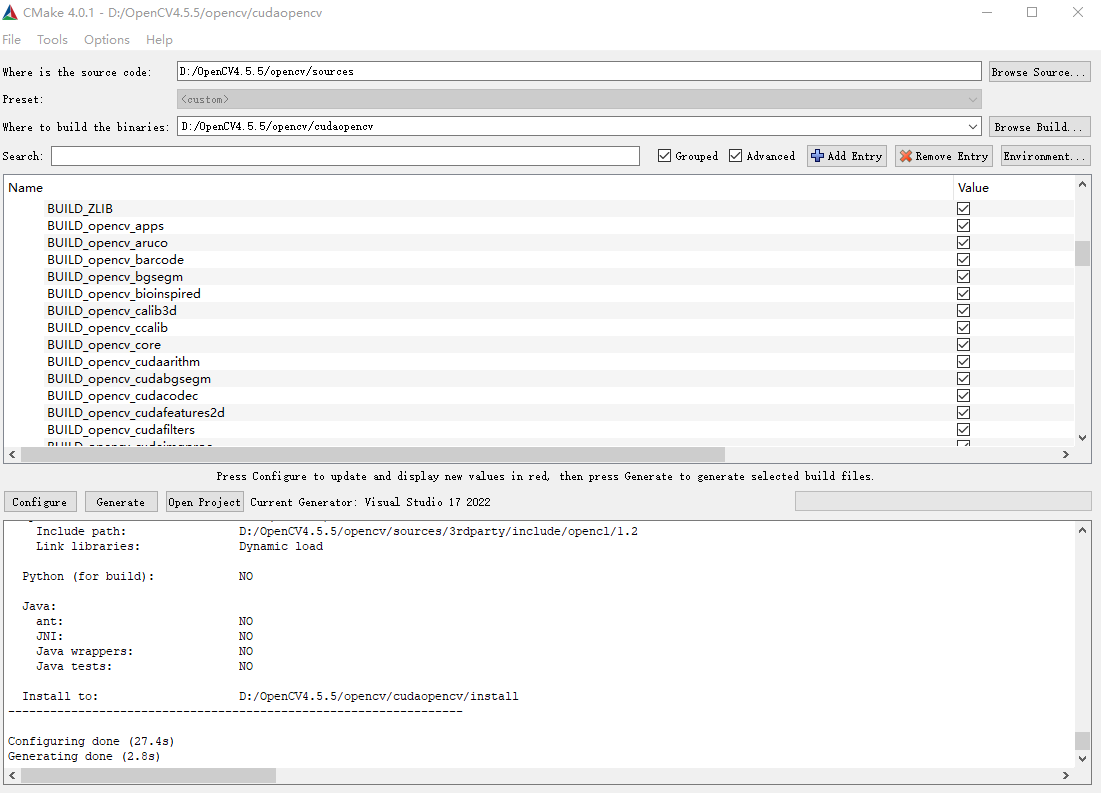Uncheck the BUILD_opencv_ccalib checkbox
This screenshot has height=793, width=1101.
pos(963,328)
